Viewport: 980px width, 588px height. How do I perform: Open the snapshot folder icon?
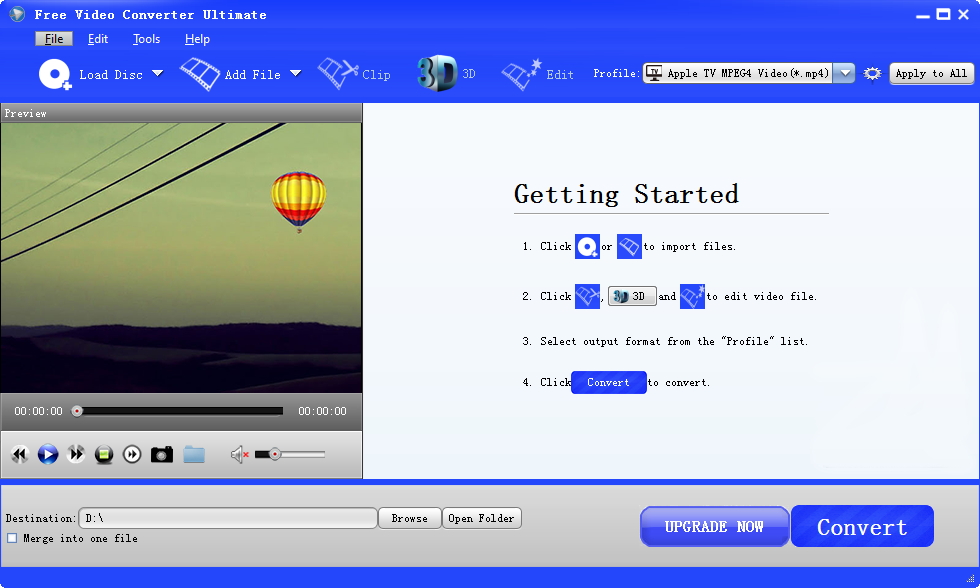[194, 454]
